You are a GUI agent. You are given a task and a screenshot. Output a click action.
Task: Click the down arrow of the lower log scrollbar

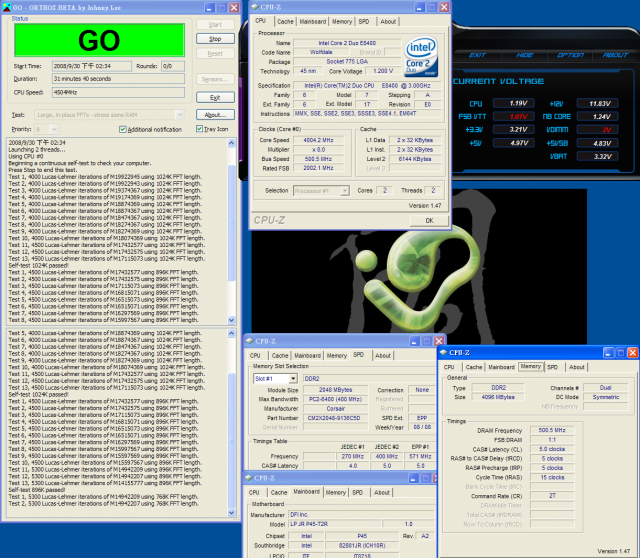(231, 513)
